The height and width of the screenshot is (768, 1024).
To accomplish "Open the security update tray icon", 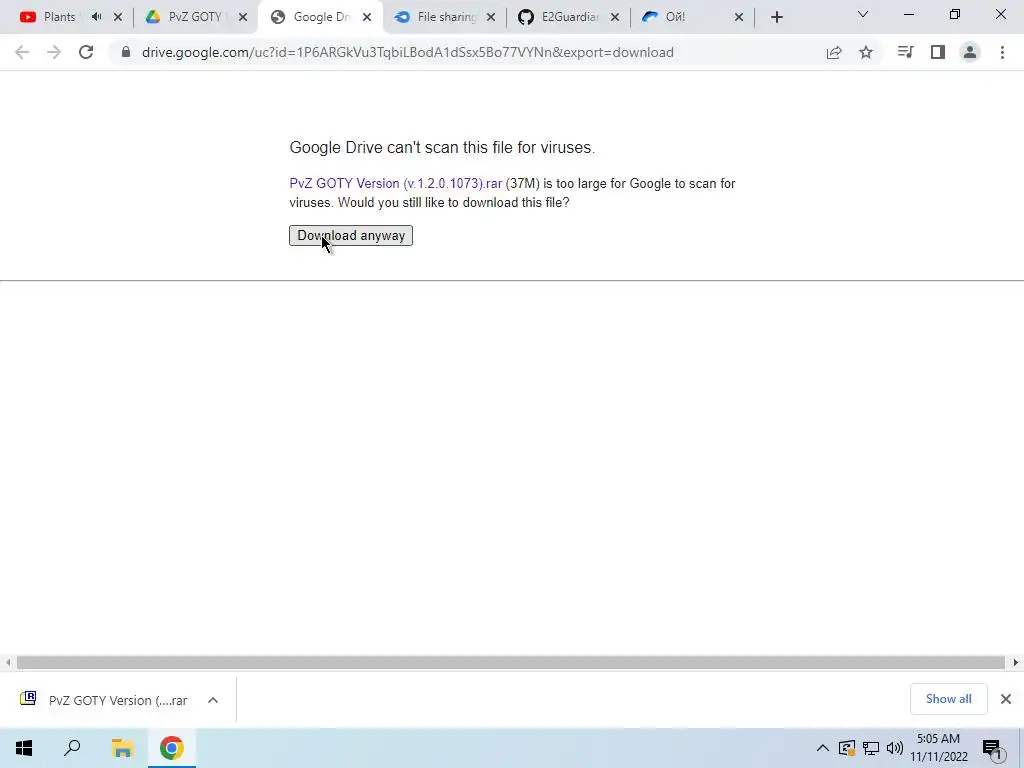I will click(x=846, y=748).
